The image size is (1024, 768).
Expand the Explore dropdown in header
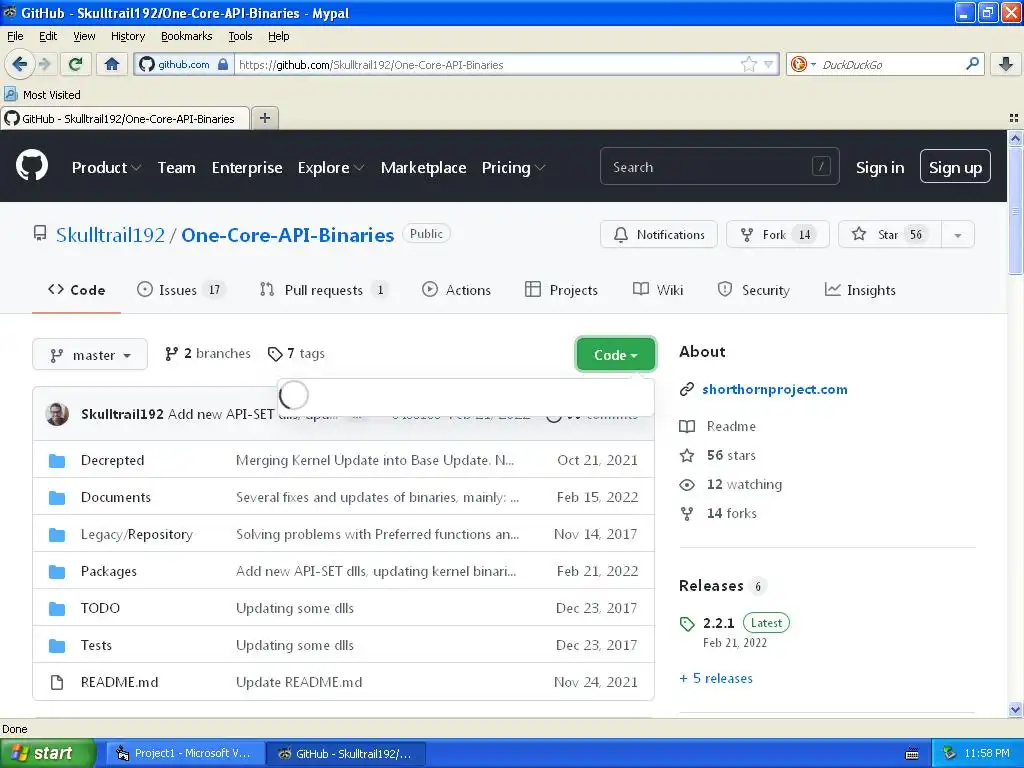(331, 167)
